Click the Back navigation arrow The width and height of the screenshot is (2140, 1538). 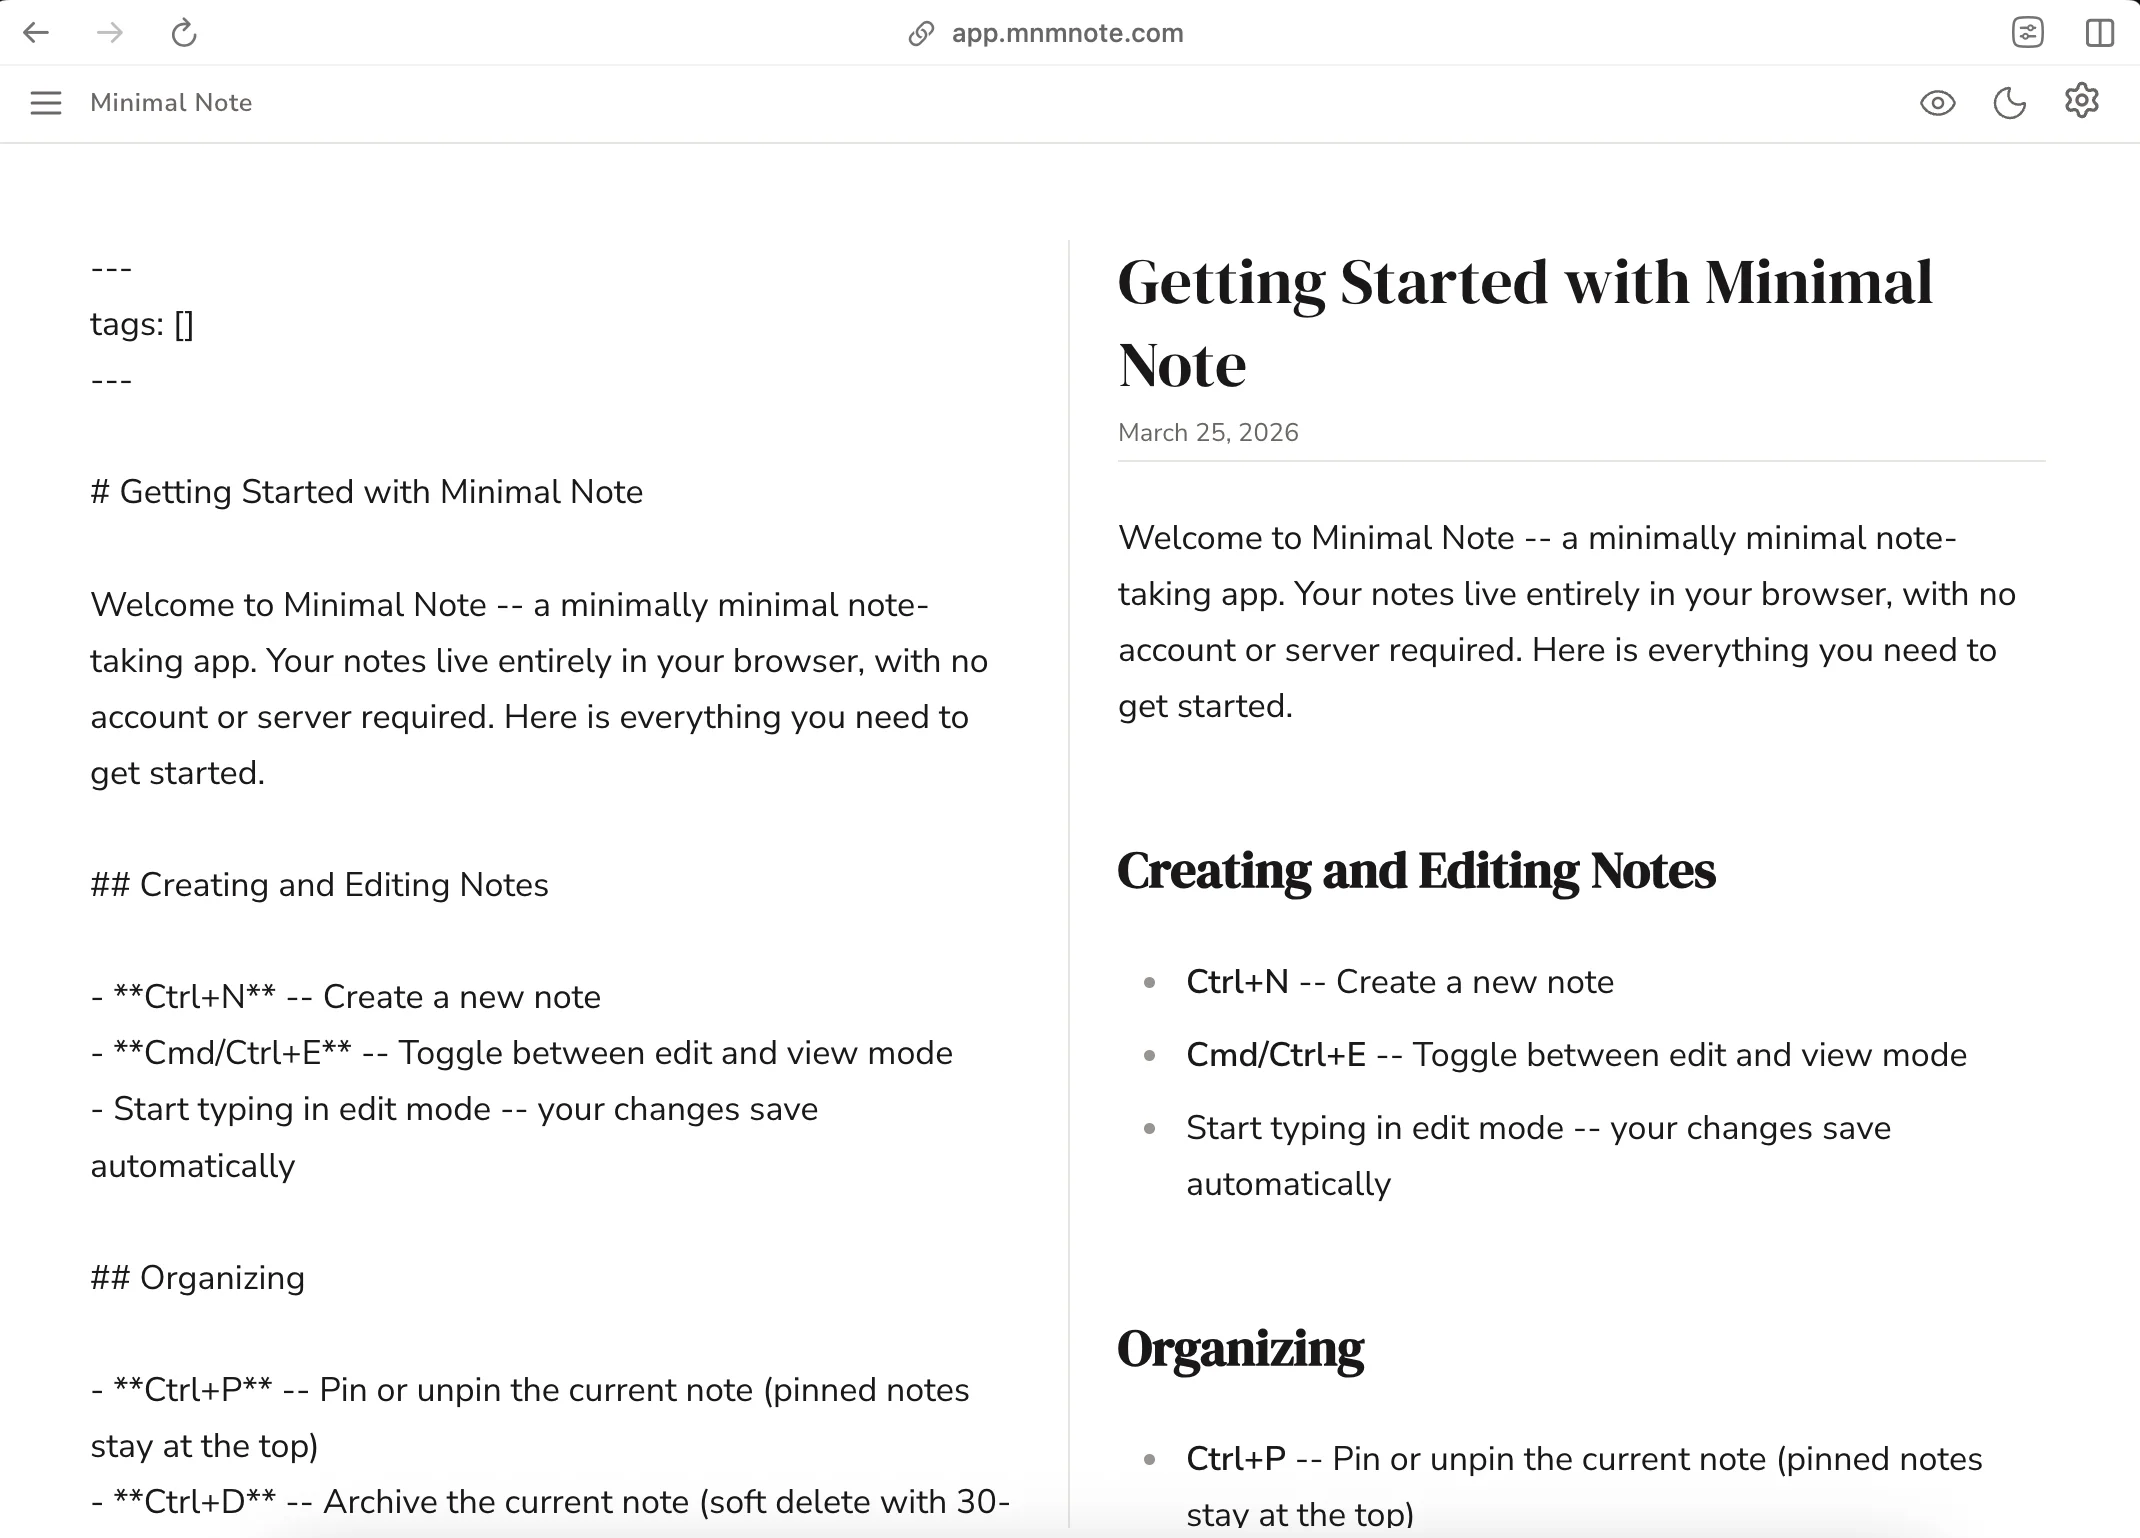tap(37, 33)
